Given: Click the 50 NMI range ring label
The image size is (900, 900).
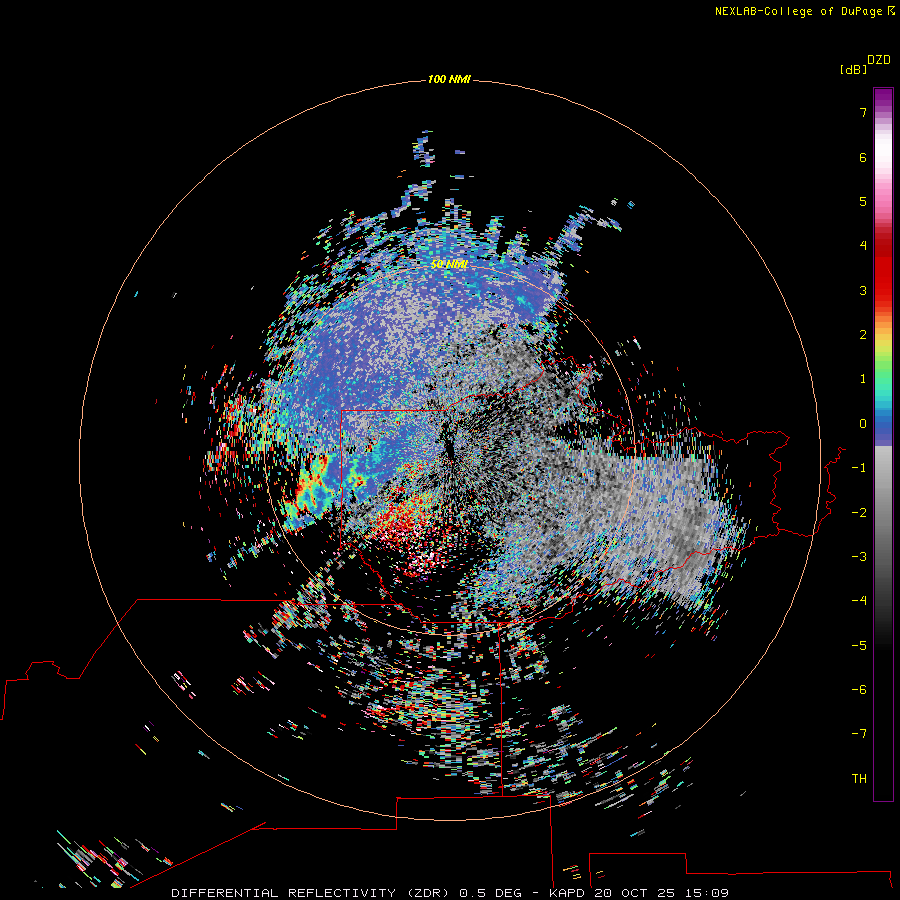Looking at the screenshot, I should [x=449, y=264].
